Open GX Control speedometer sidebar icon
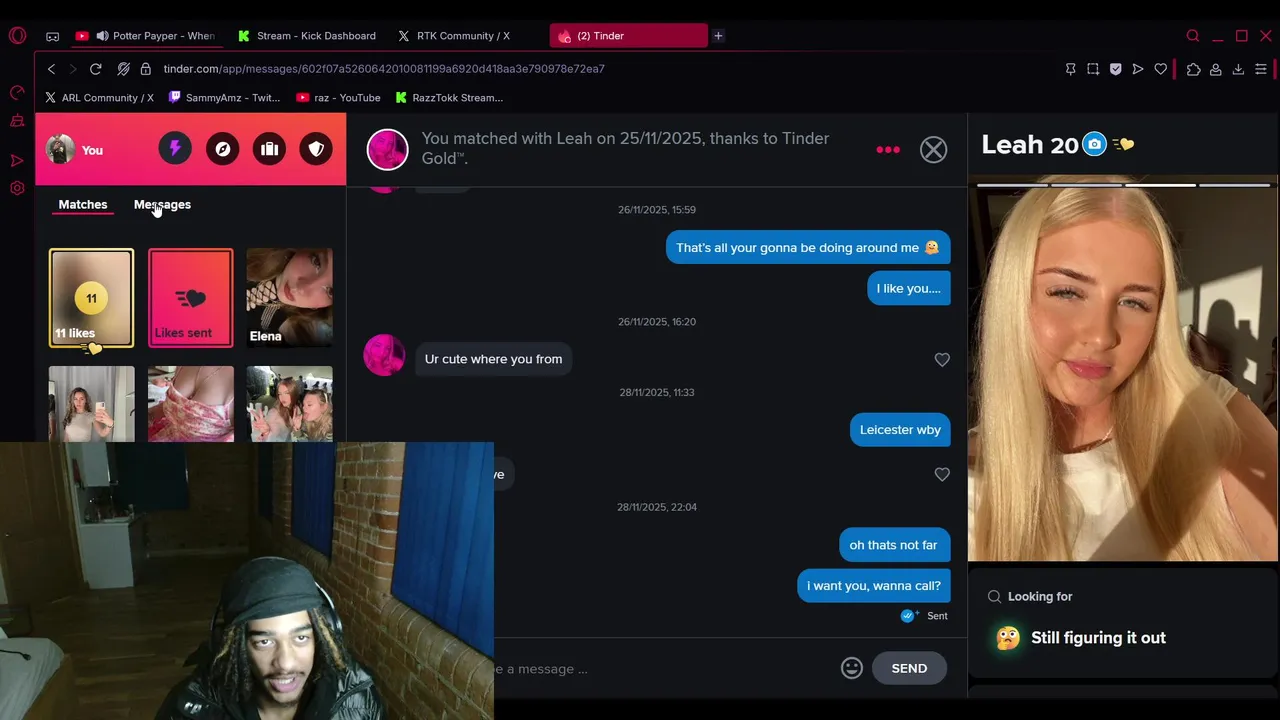Image resolution: width=1280 pixels, height=720 pixels. tap(17, 93)
